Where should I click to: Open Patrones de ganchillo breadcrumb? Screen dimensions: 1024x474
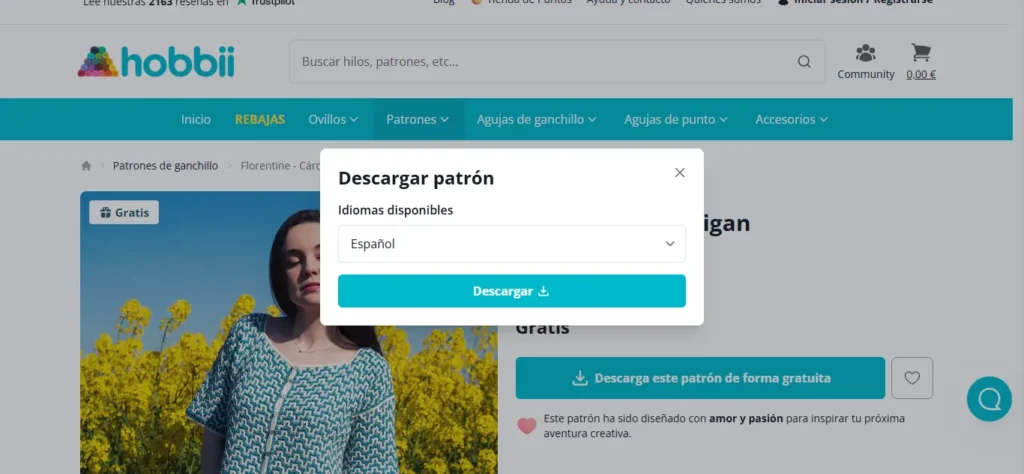165,166
